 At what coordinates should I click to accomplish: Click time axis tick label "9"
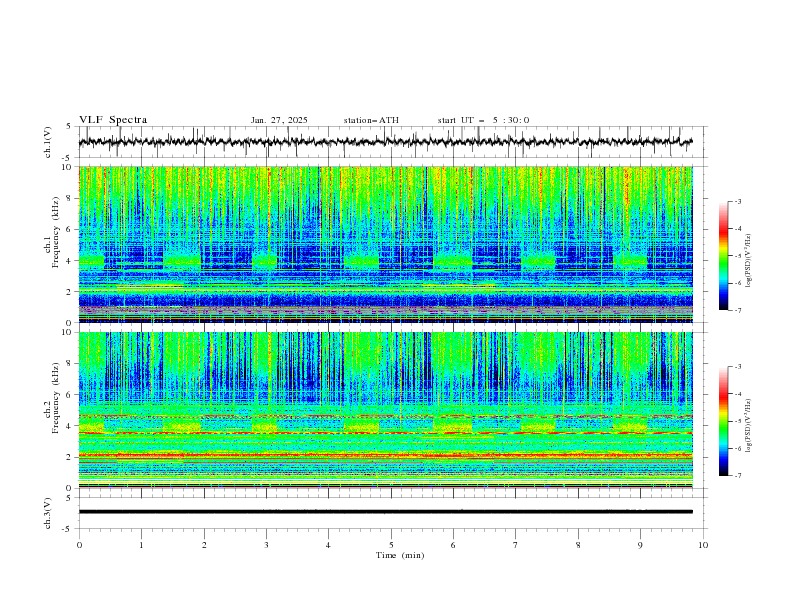pos(640,545)
